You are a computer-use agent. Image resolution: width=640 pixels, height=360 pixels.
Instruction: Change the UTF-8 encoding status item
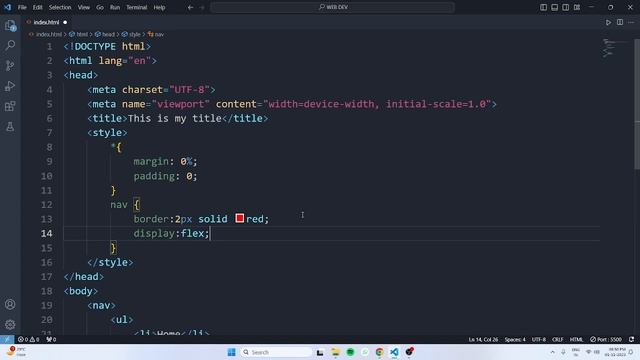pyautogui.click(x=539, y=339)
